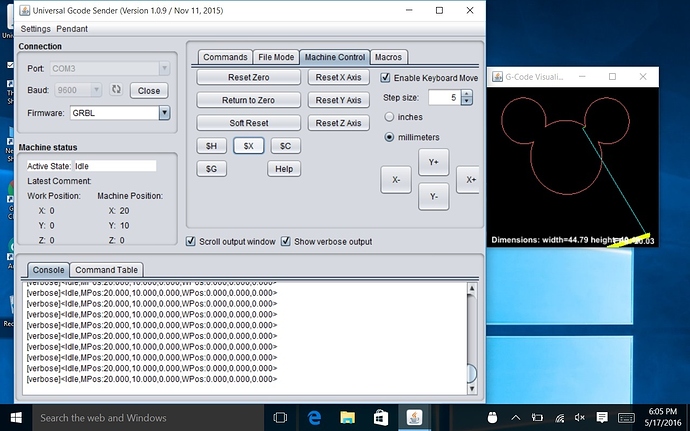Screen dimensions: 690x431
Task: Click the Java app icon in taskbar
Action: (414, 417)
